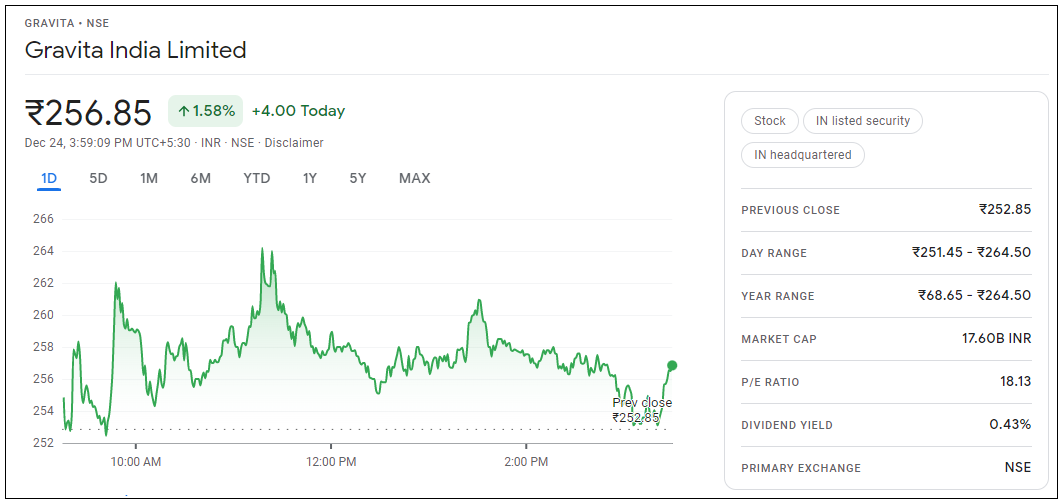The image size is (1064, 503).
Task: Click the 0.43% dividend yield value
Action: coord(1010,424)
